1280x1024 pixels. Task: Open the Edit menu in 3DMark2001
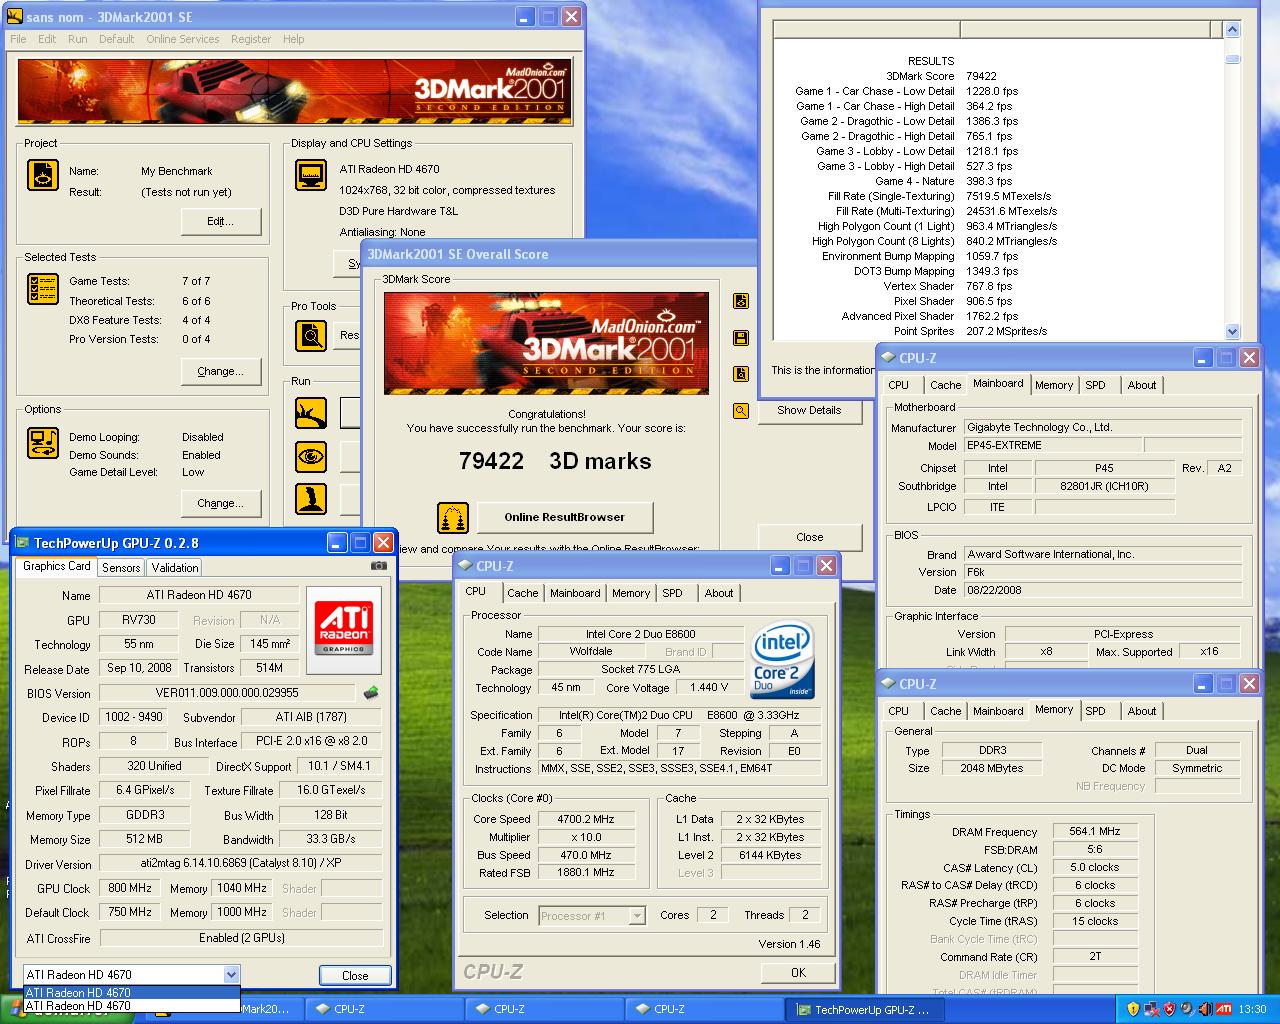tap(47, 39)
